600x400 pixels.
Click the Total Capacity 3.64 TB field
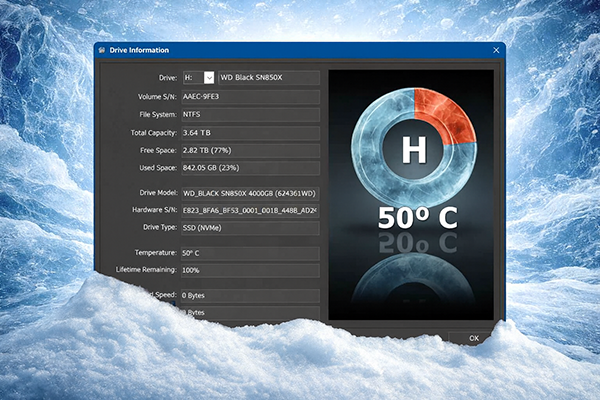click(x=249, y=132)
